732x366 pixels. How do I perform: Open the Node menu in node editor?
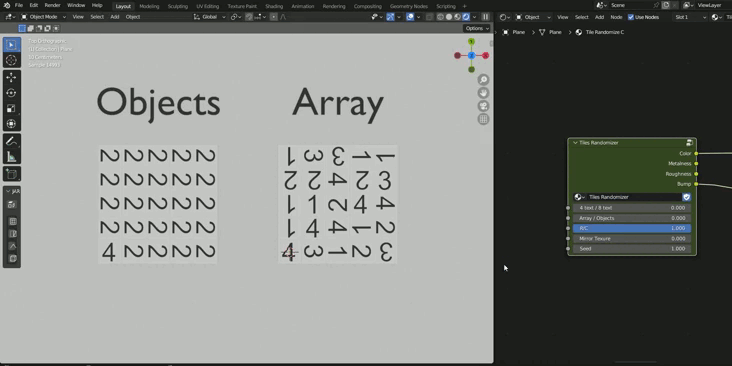(x=616, y=17)
